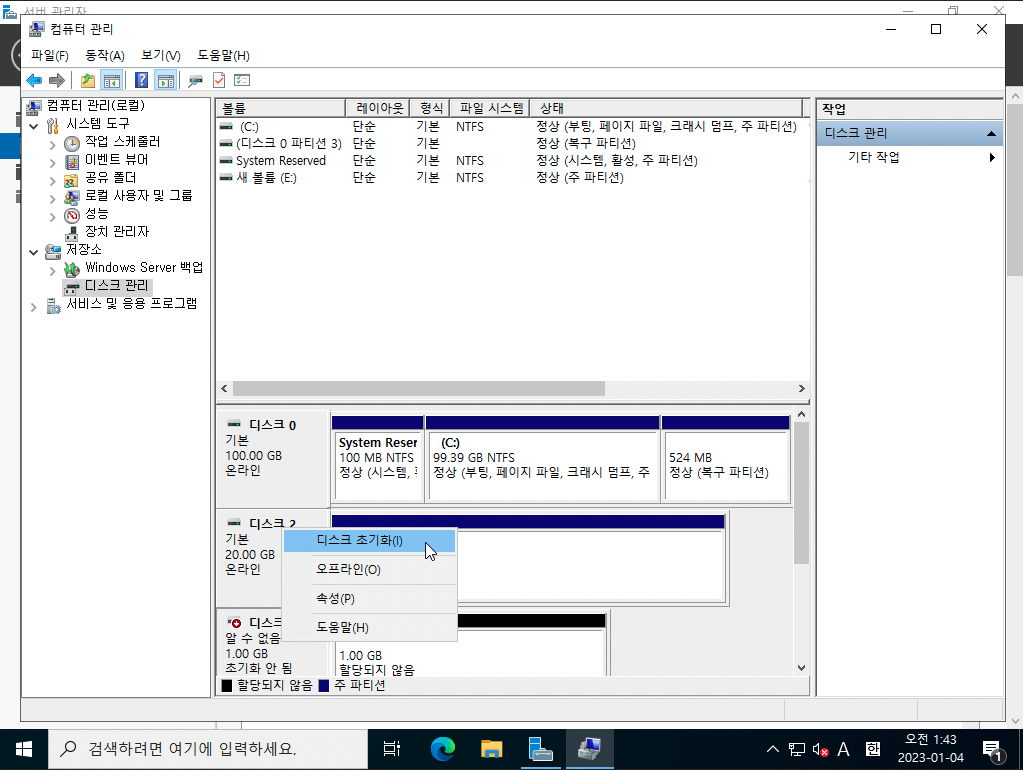This screenshot has width=1023, height=770.
Task: Expand the 이벤트 뷰어 node
Action: pos(52,163)
